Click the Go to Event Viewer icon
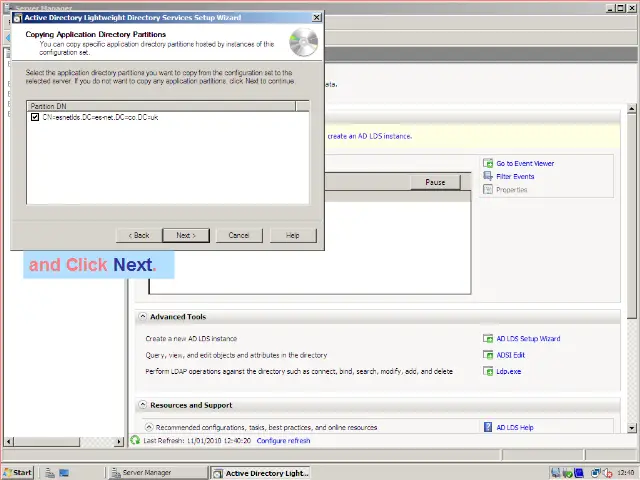This screenshot has width=640, height=480. (x=488, y=163)
